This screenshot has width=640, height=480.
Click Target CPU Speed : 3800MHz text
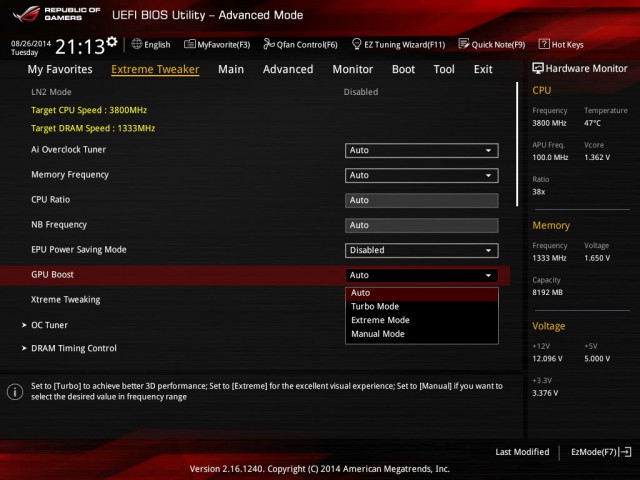click(x=89, y=110)
